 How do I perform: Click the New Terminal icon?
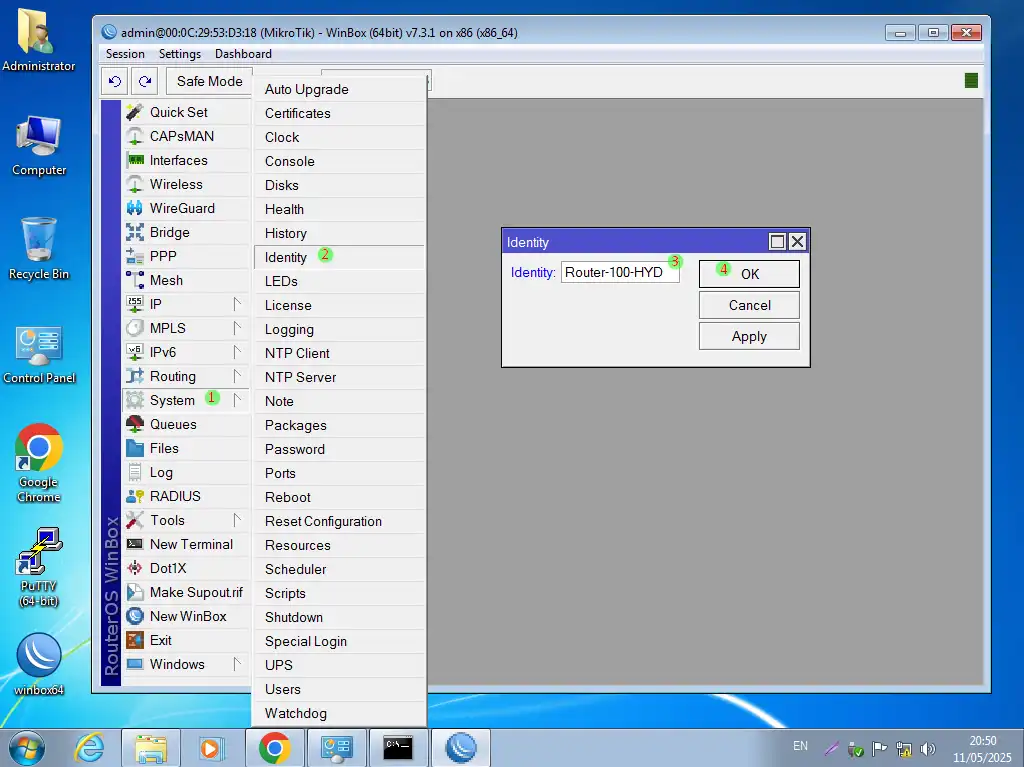[135, 544]
